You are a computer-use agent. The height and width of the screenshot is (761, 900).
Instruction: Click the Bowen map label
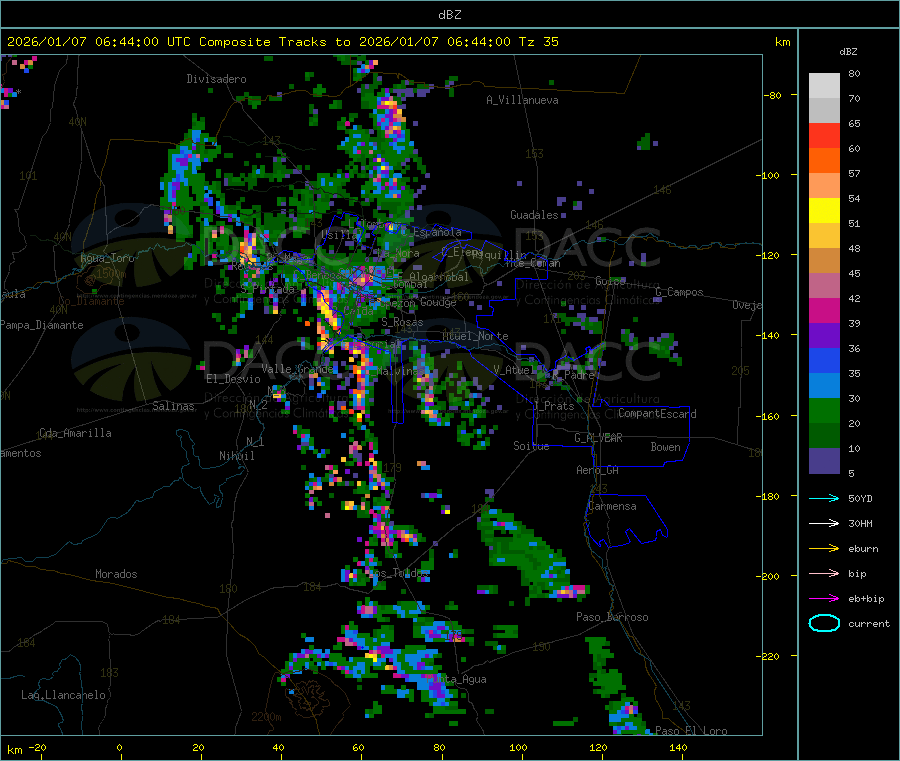click(666, 447)
